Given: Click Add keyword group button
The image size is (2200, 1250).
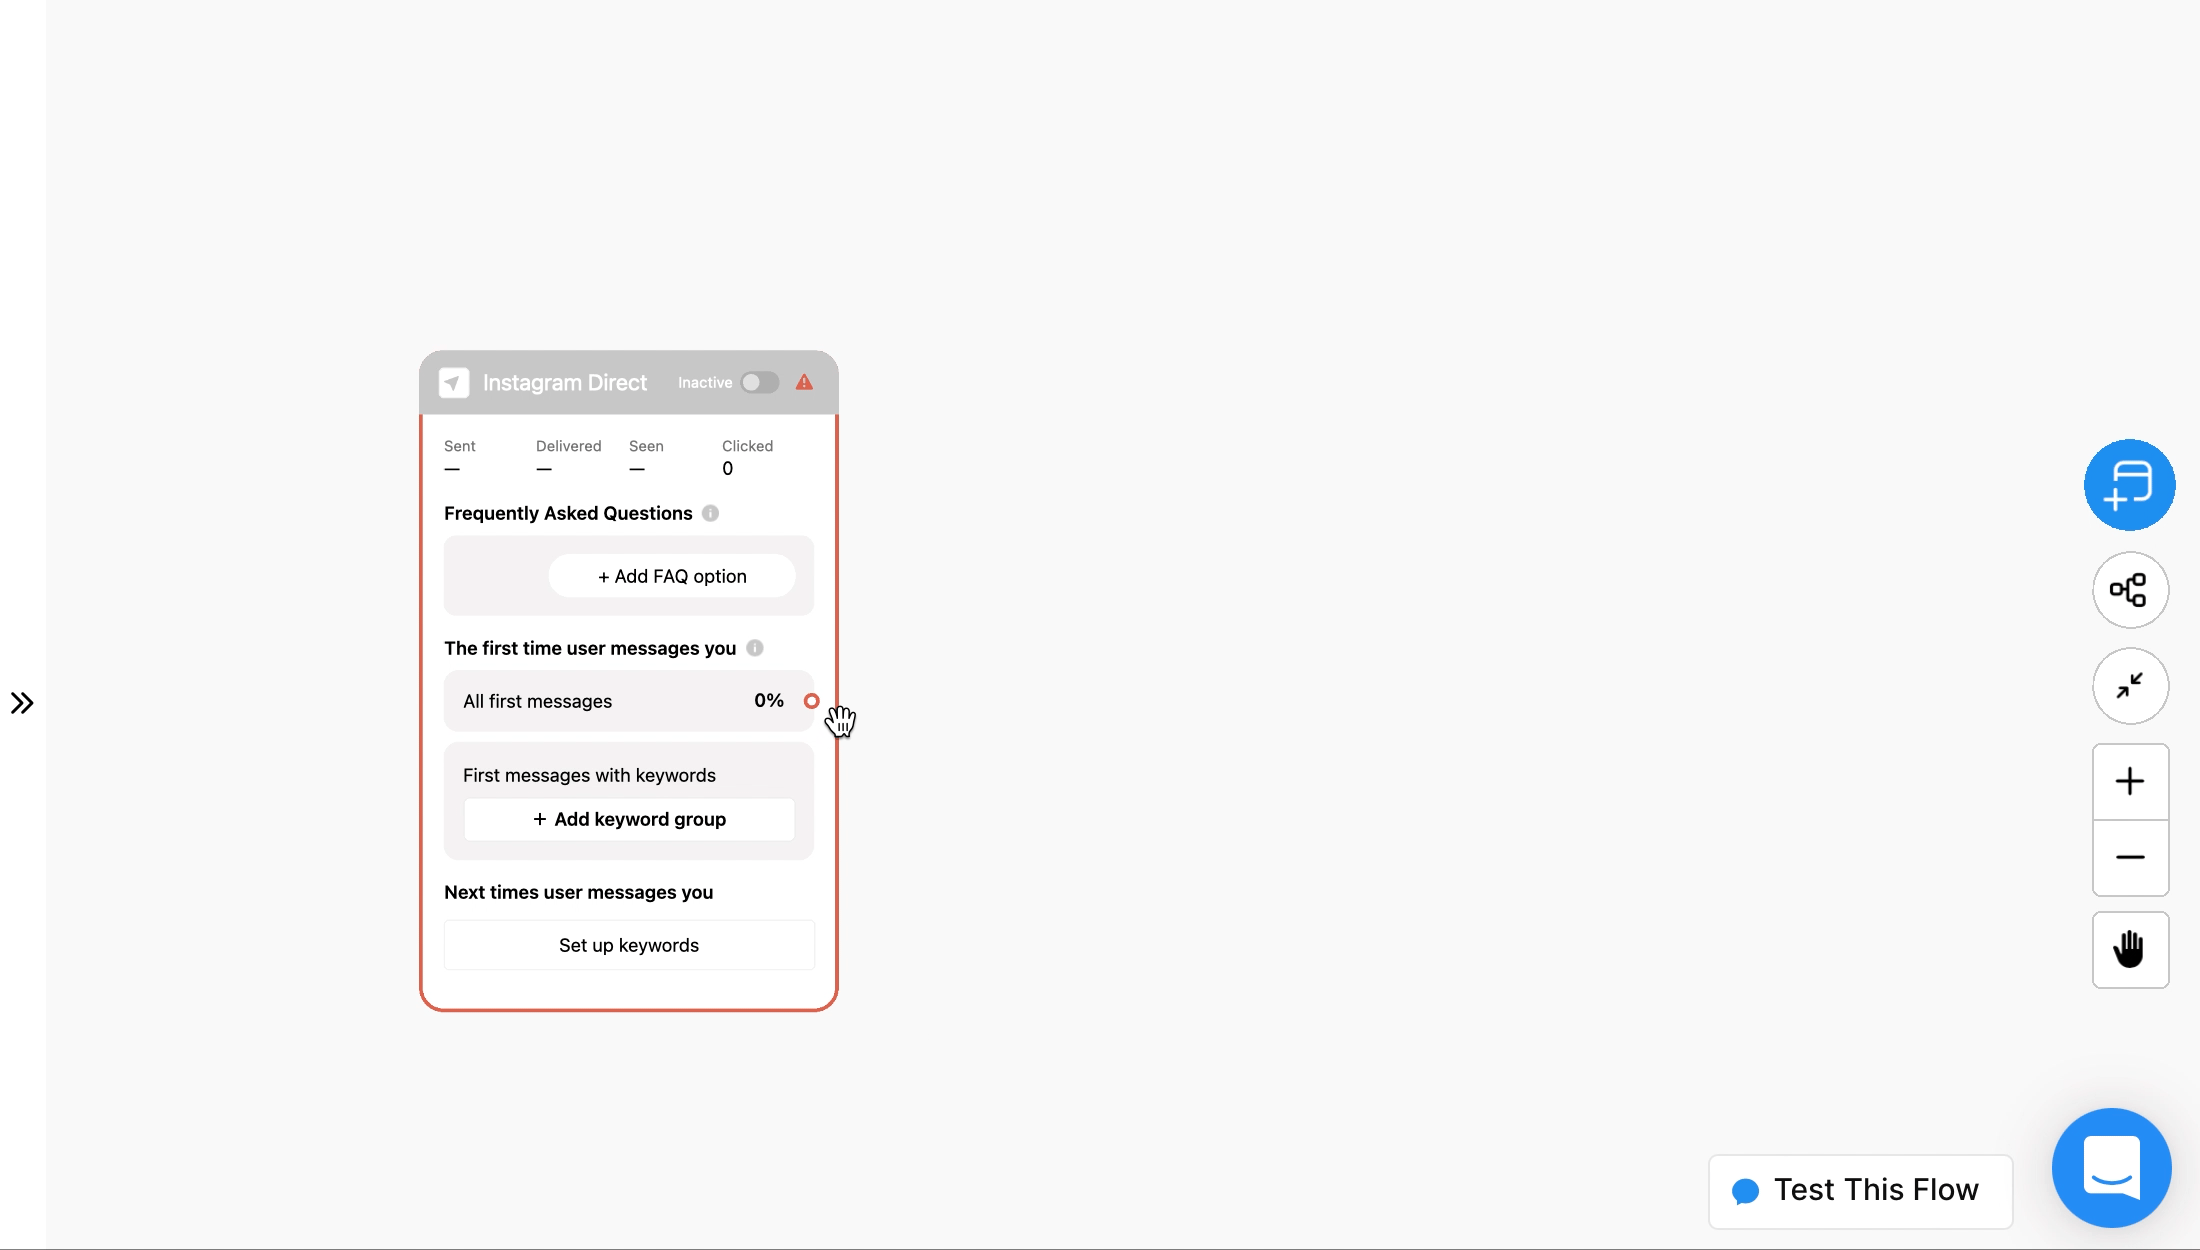Looking at the screenshot, I should (x=629, y=818).
